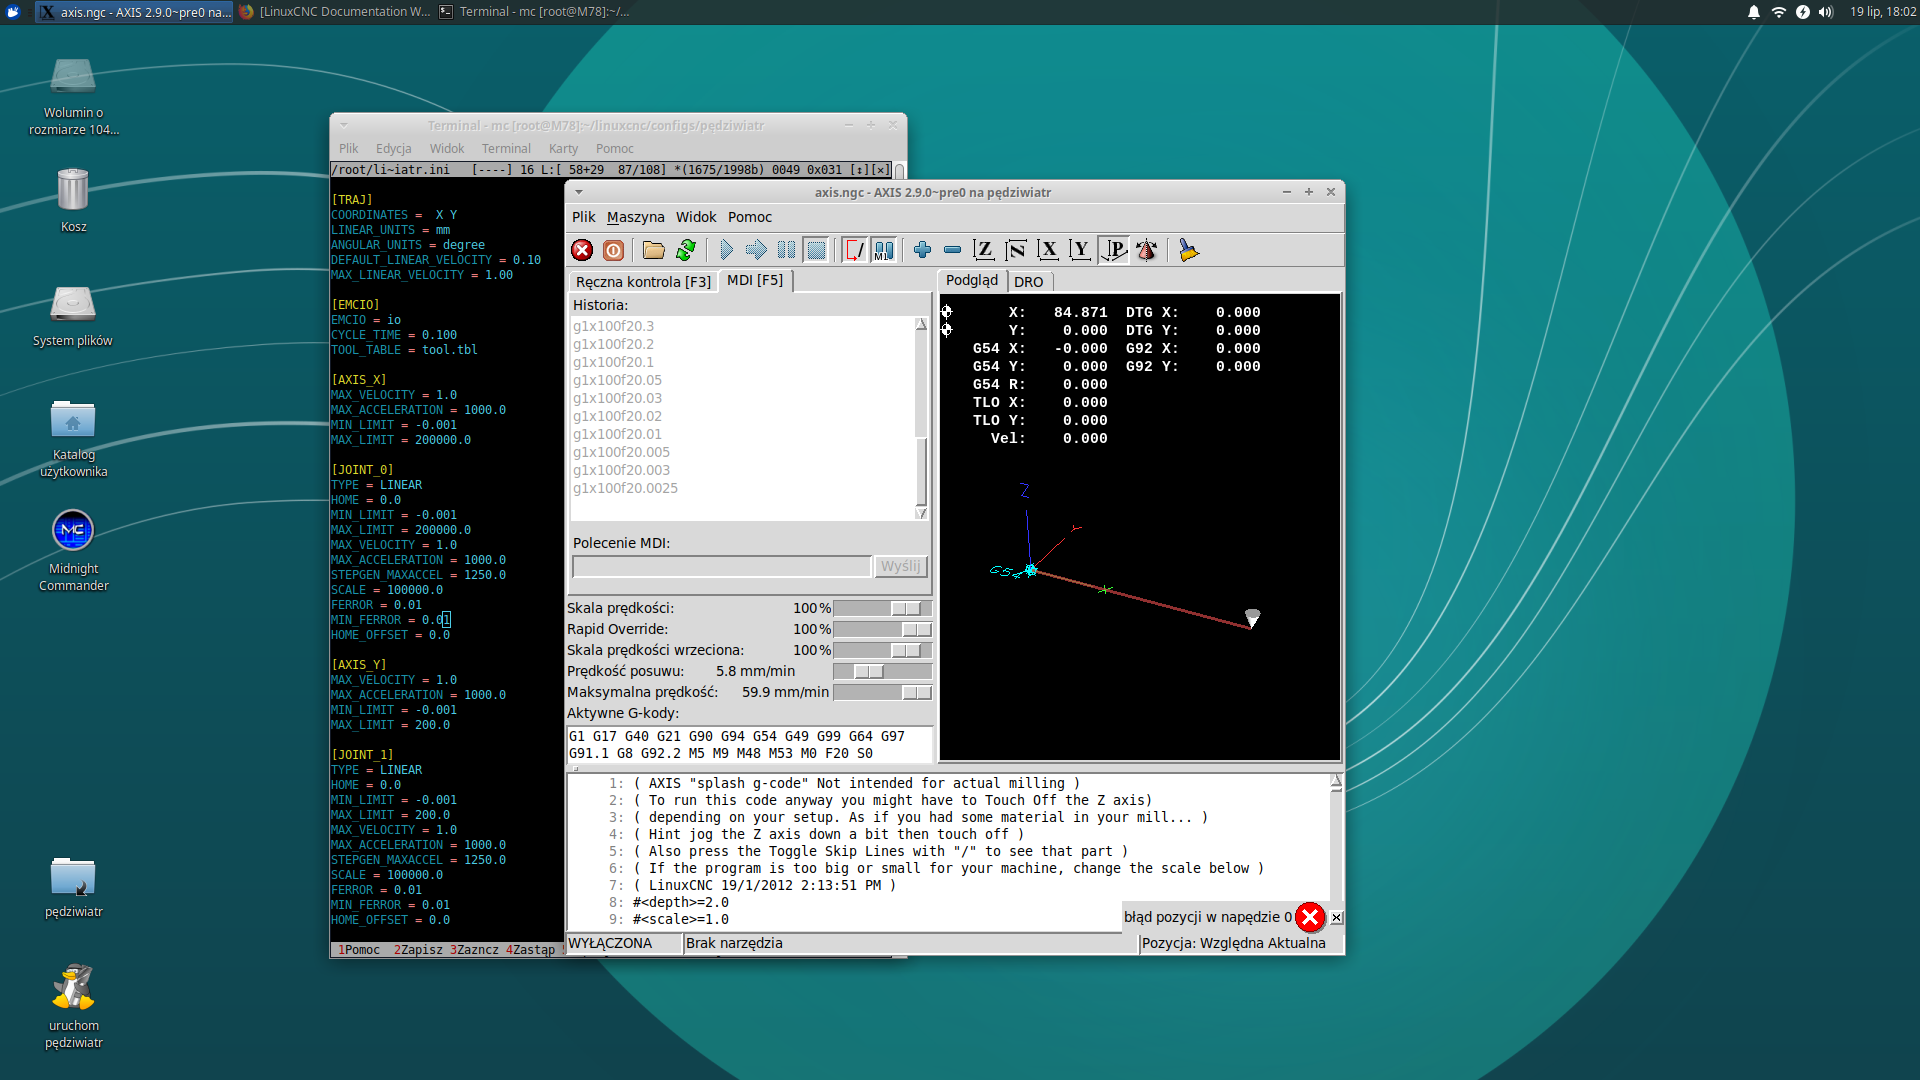Select perspective P view icon
The image size is (1920, 1080).
coord(1113,250)
